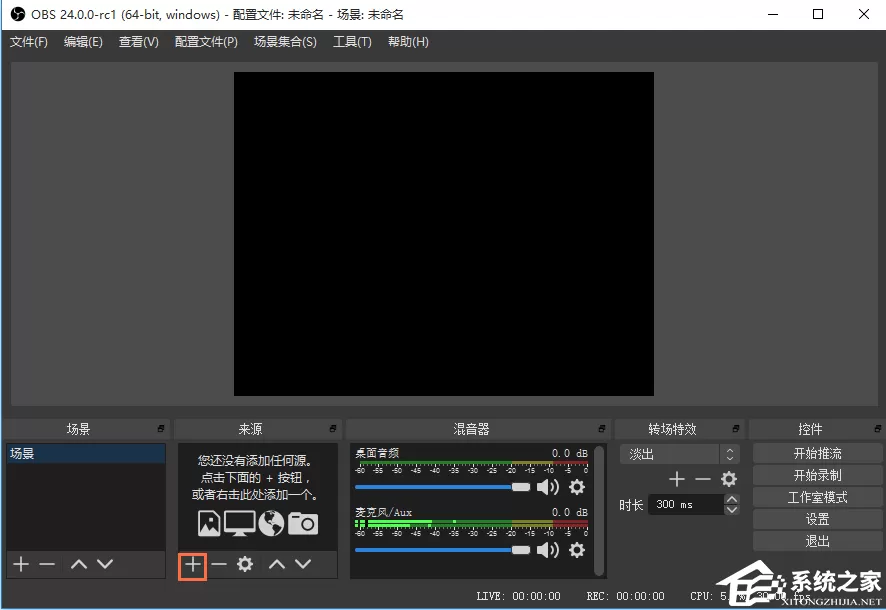Add a new source with plus button
The image size is (886, 610).
pyautogui.click(x=193, y=564)
